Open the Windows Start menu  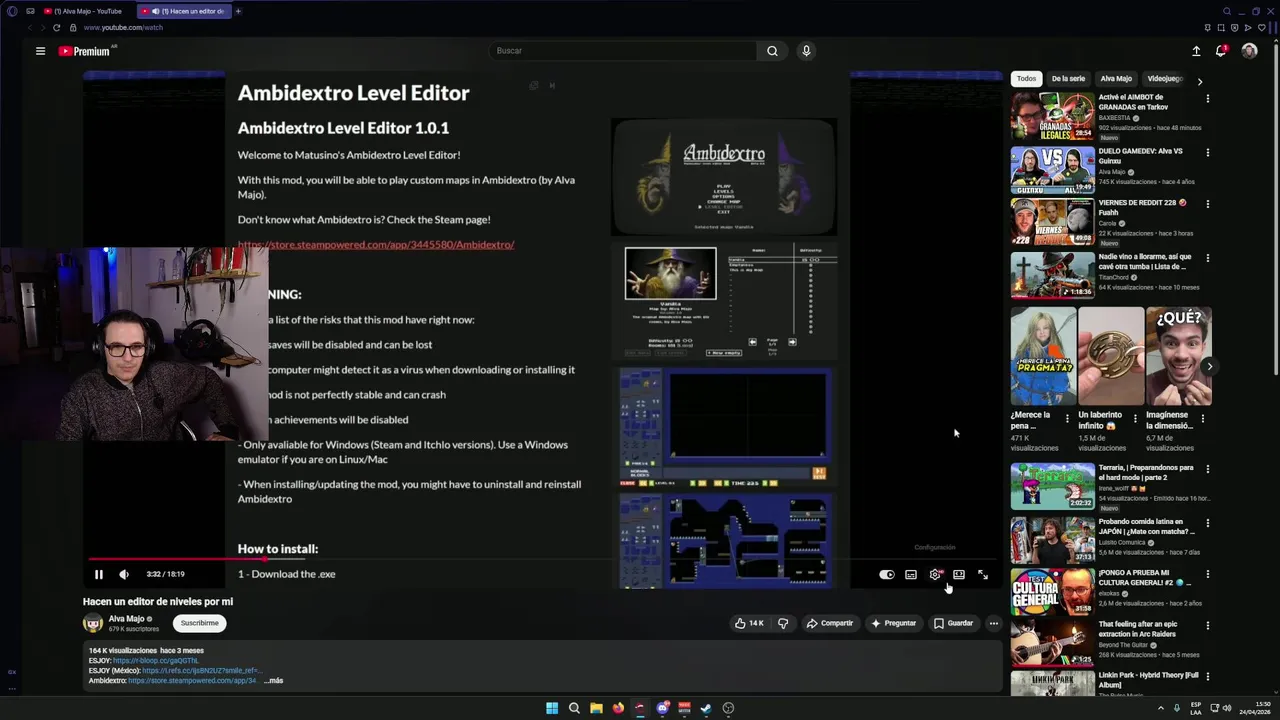coord(552,708)
